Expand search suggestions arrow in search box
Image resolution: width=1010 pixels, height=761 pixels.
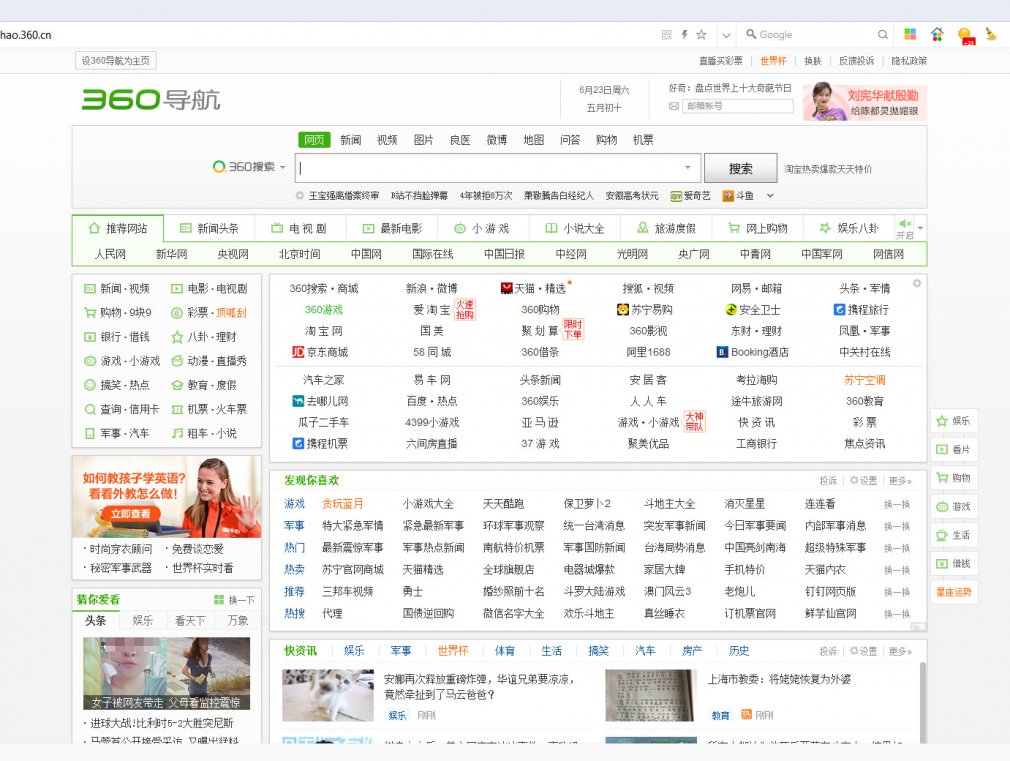687,168
